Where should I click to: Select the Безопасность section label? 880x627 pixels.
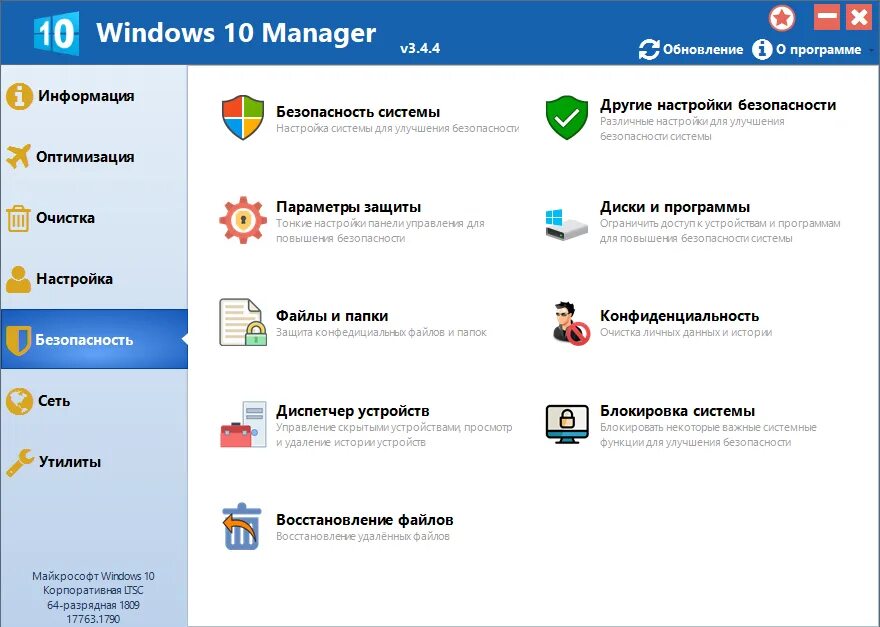point(84,340)
